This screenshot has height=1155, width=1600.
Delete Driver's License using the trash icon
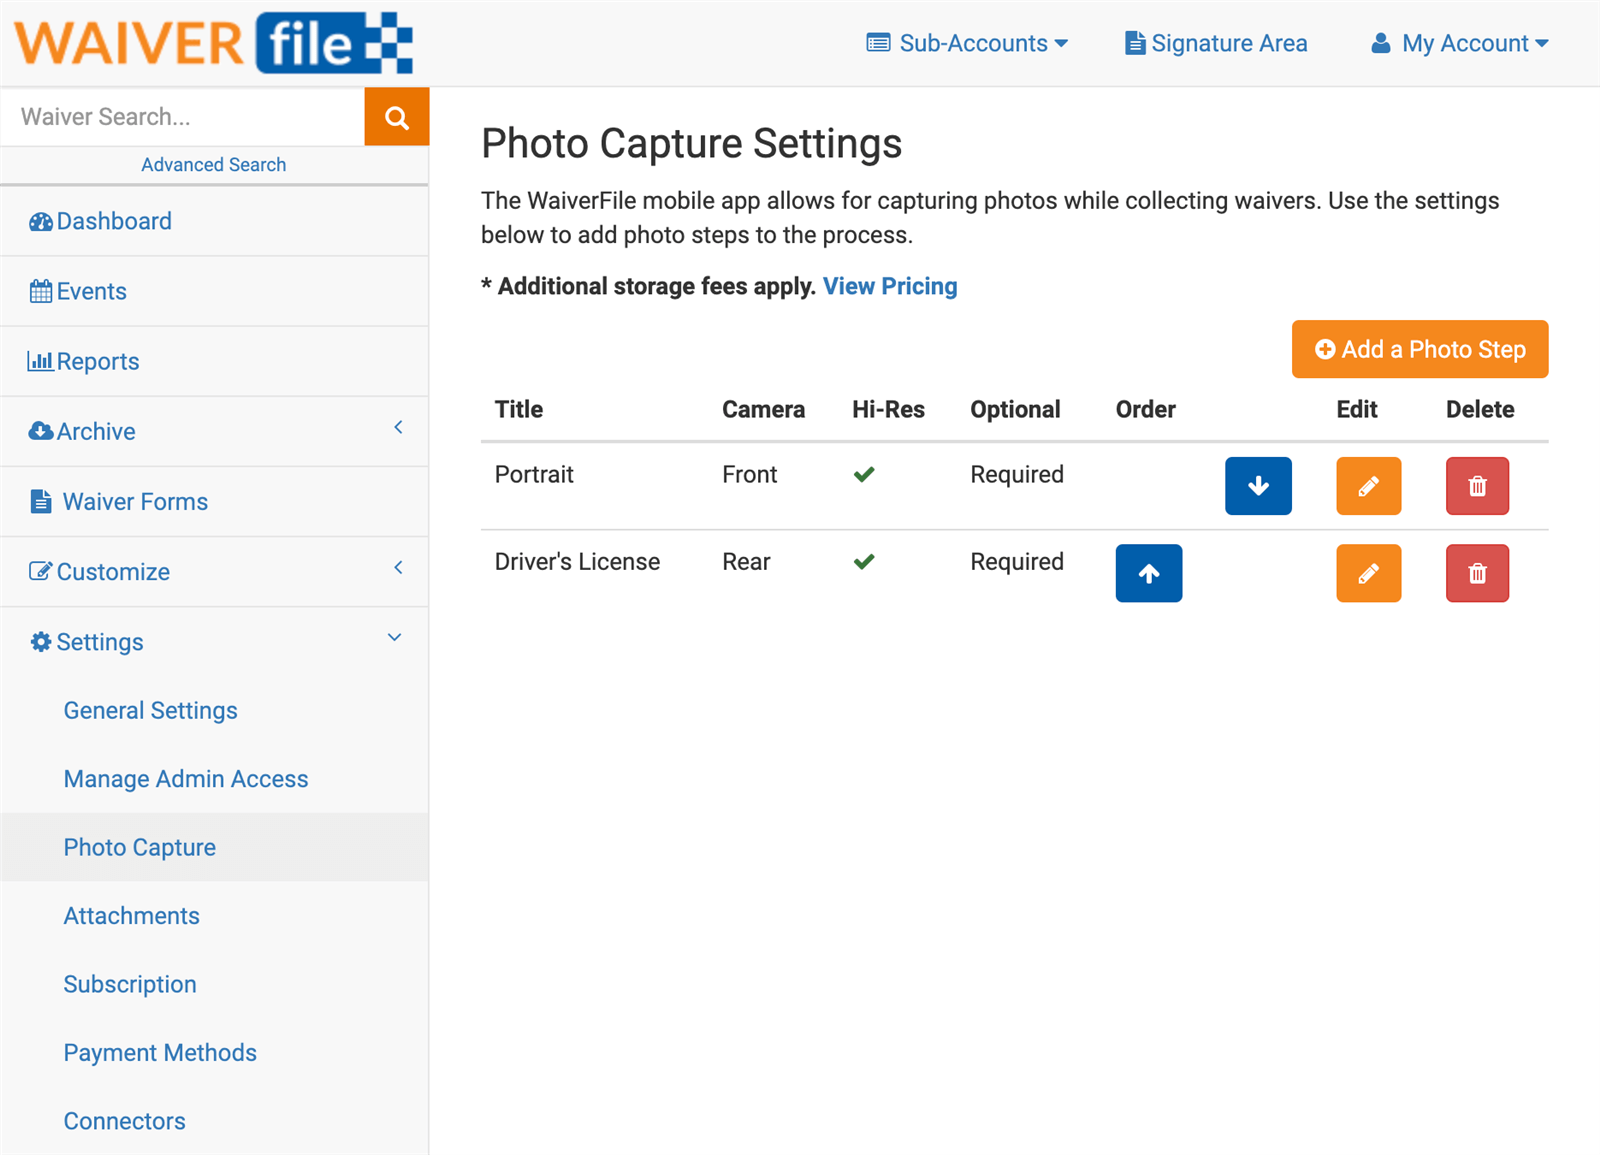point(1477,573)
